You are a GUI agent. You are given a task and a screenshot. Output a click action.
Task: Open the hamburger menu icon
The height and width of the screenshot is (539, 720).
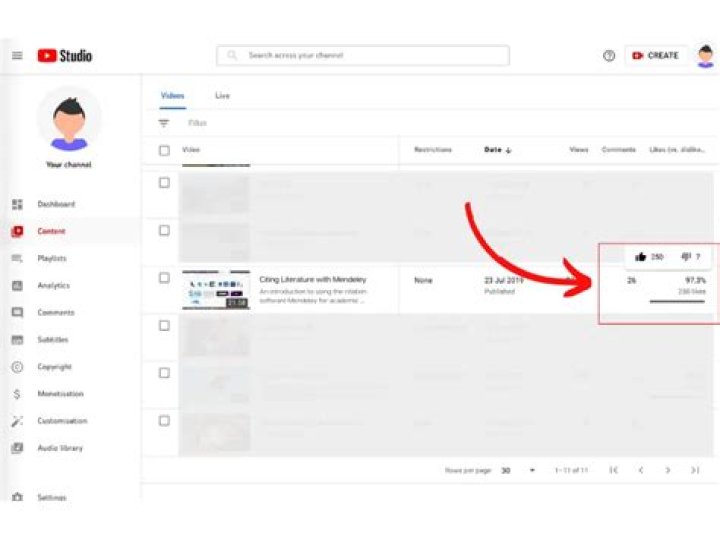pos(17,56)
